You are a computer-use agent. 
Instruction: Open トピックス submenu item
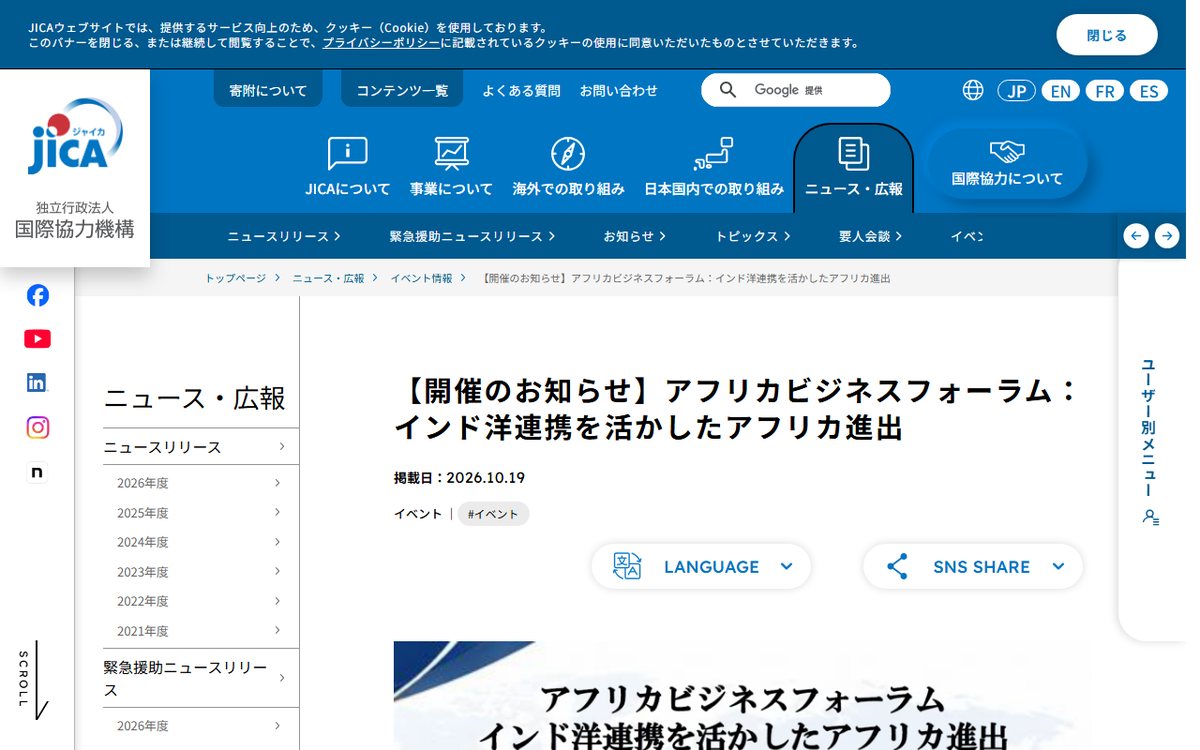[x=753, y=236]
